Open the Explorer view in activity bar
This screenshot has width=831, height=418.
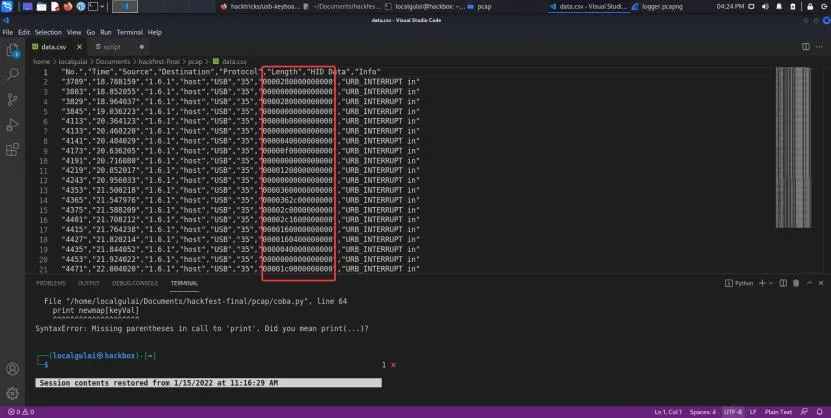point(12,49)
